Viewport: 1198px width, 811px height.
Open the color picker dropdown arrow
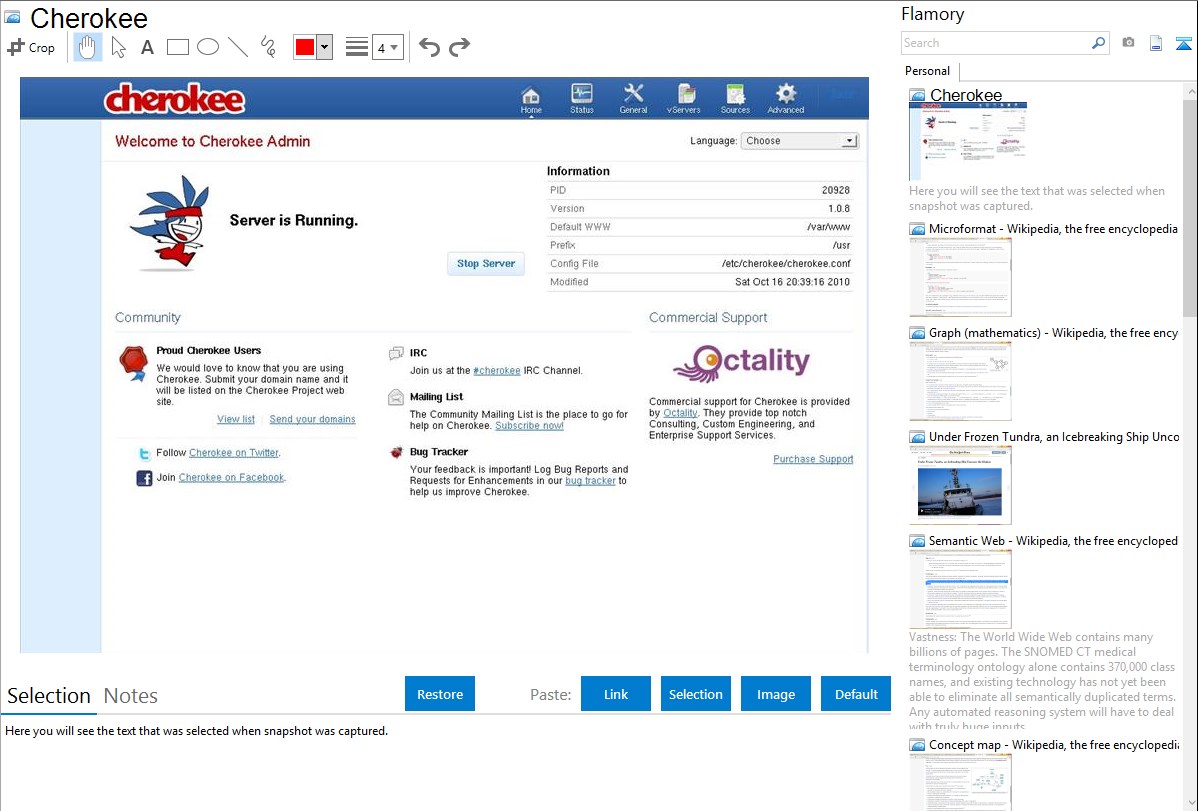click(x=325, y=47)
